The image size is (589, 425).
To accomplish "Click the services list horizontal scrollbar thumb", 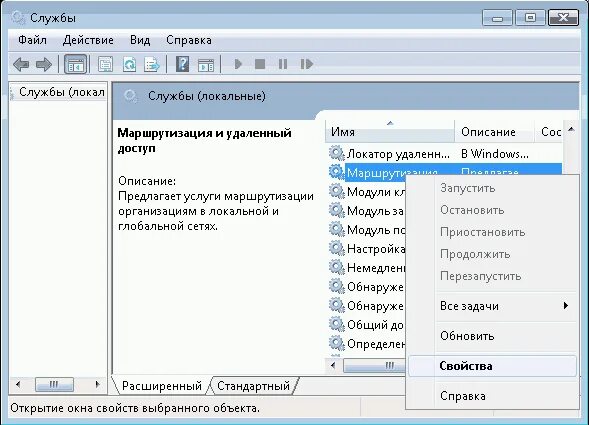I will coord(375,365).
